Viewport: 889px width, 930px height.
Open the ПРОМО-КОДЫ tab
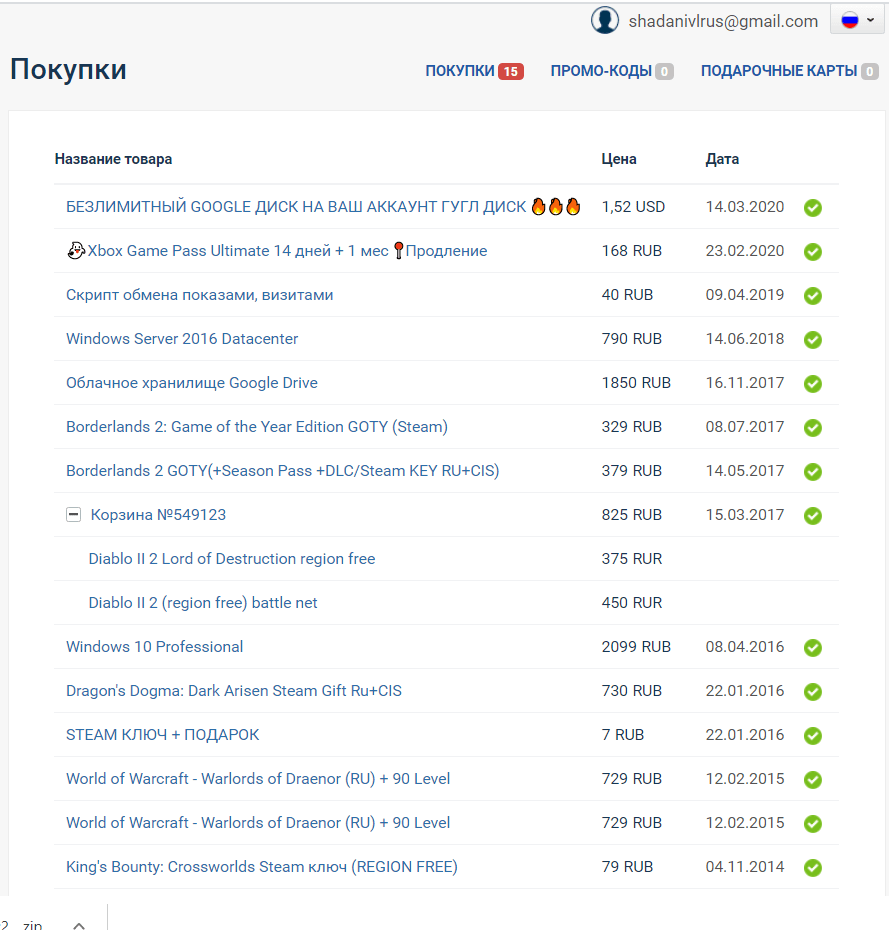point(611,71)
